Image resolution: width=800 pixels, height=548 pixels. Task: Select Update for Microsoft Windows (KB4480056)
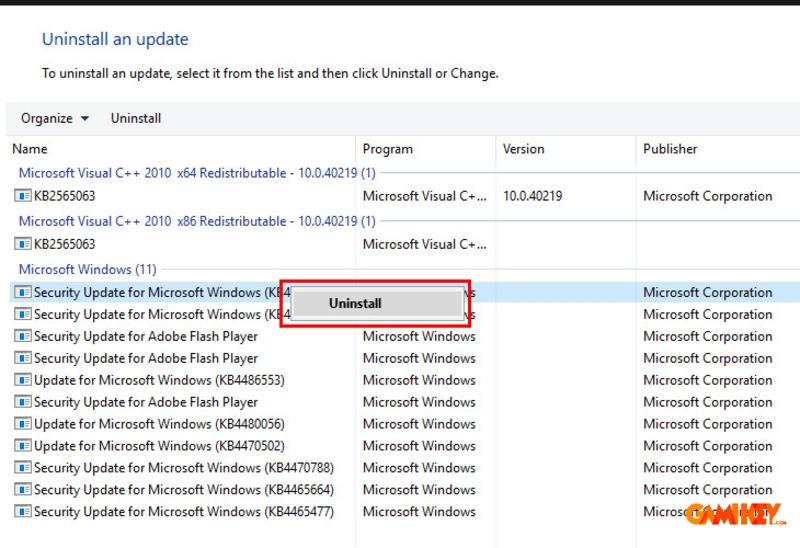pyautogui.click(x=159, y=424)
